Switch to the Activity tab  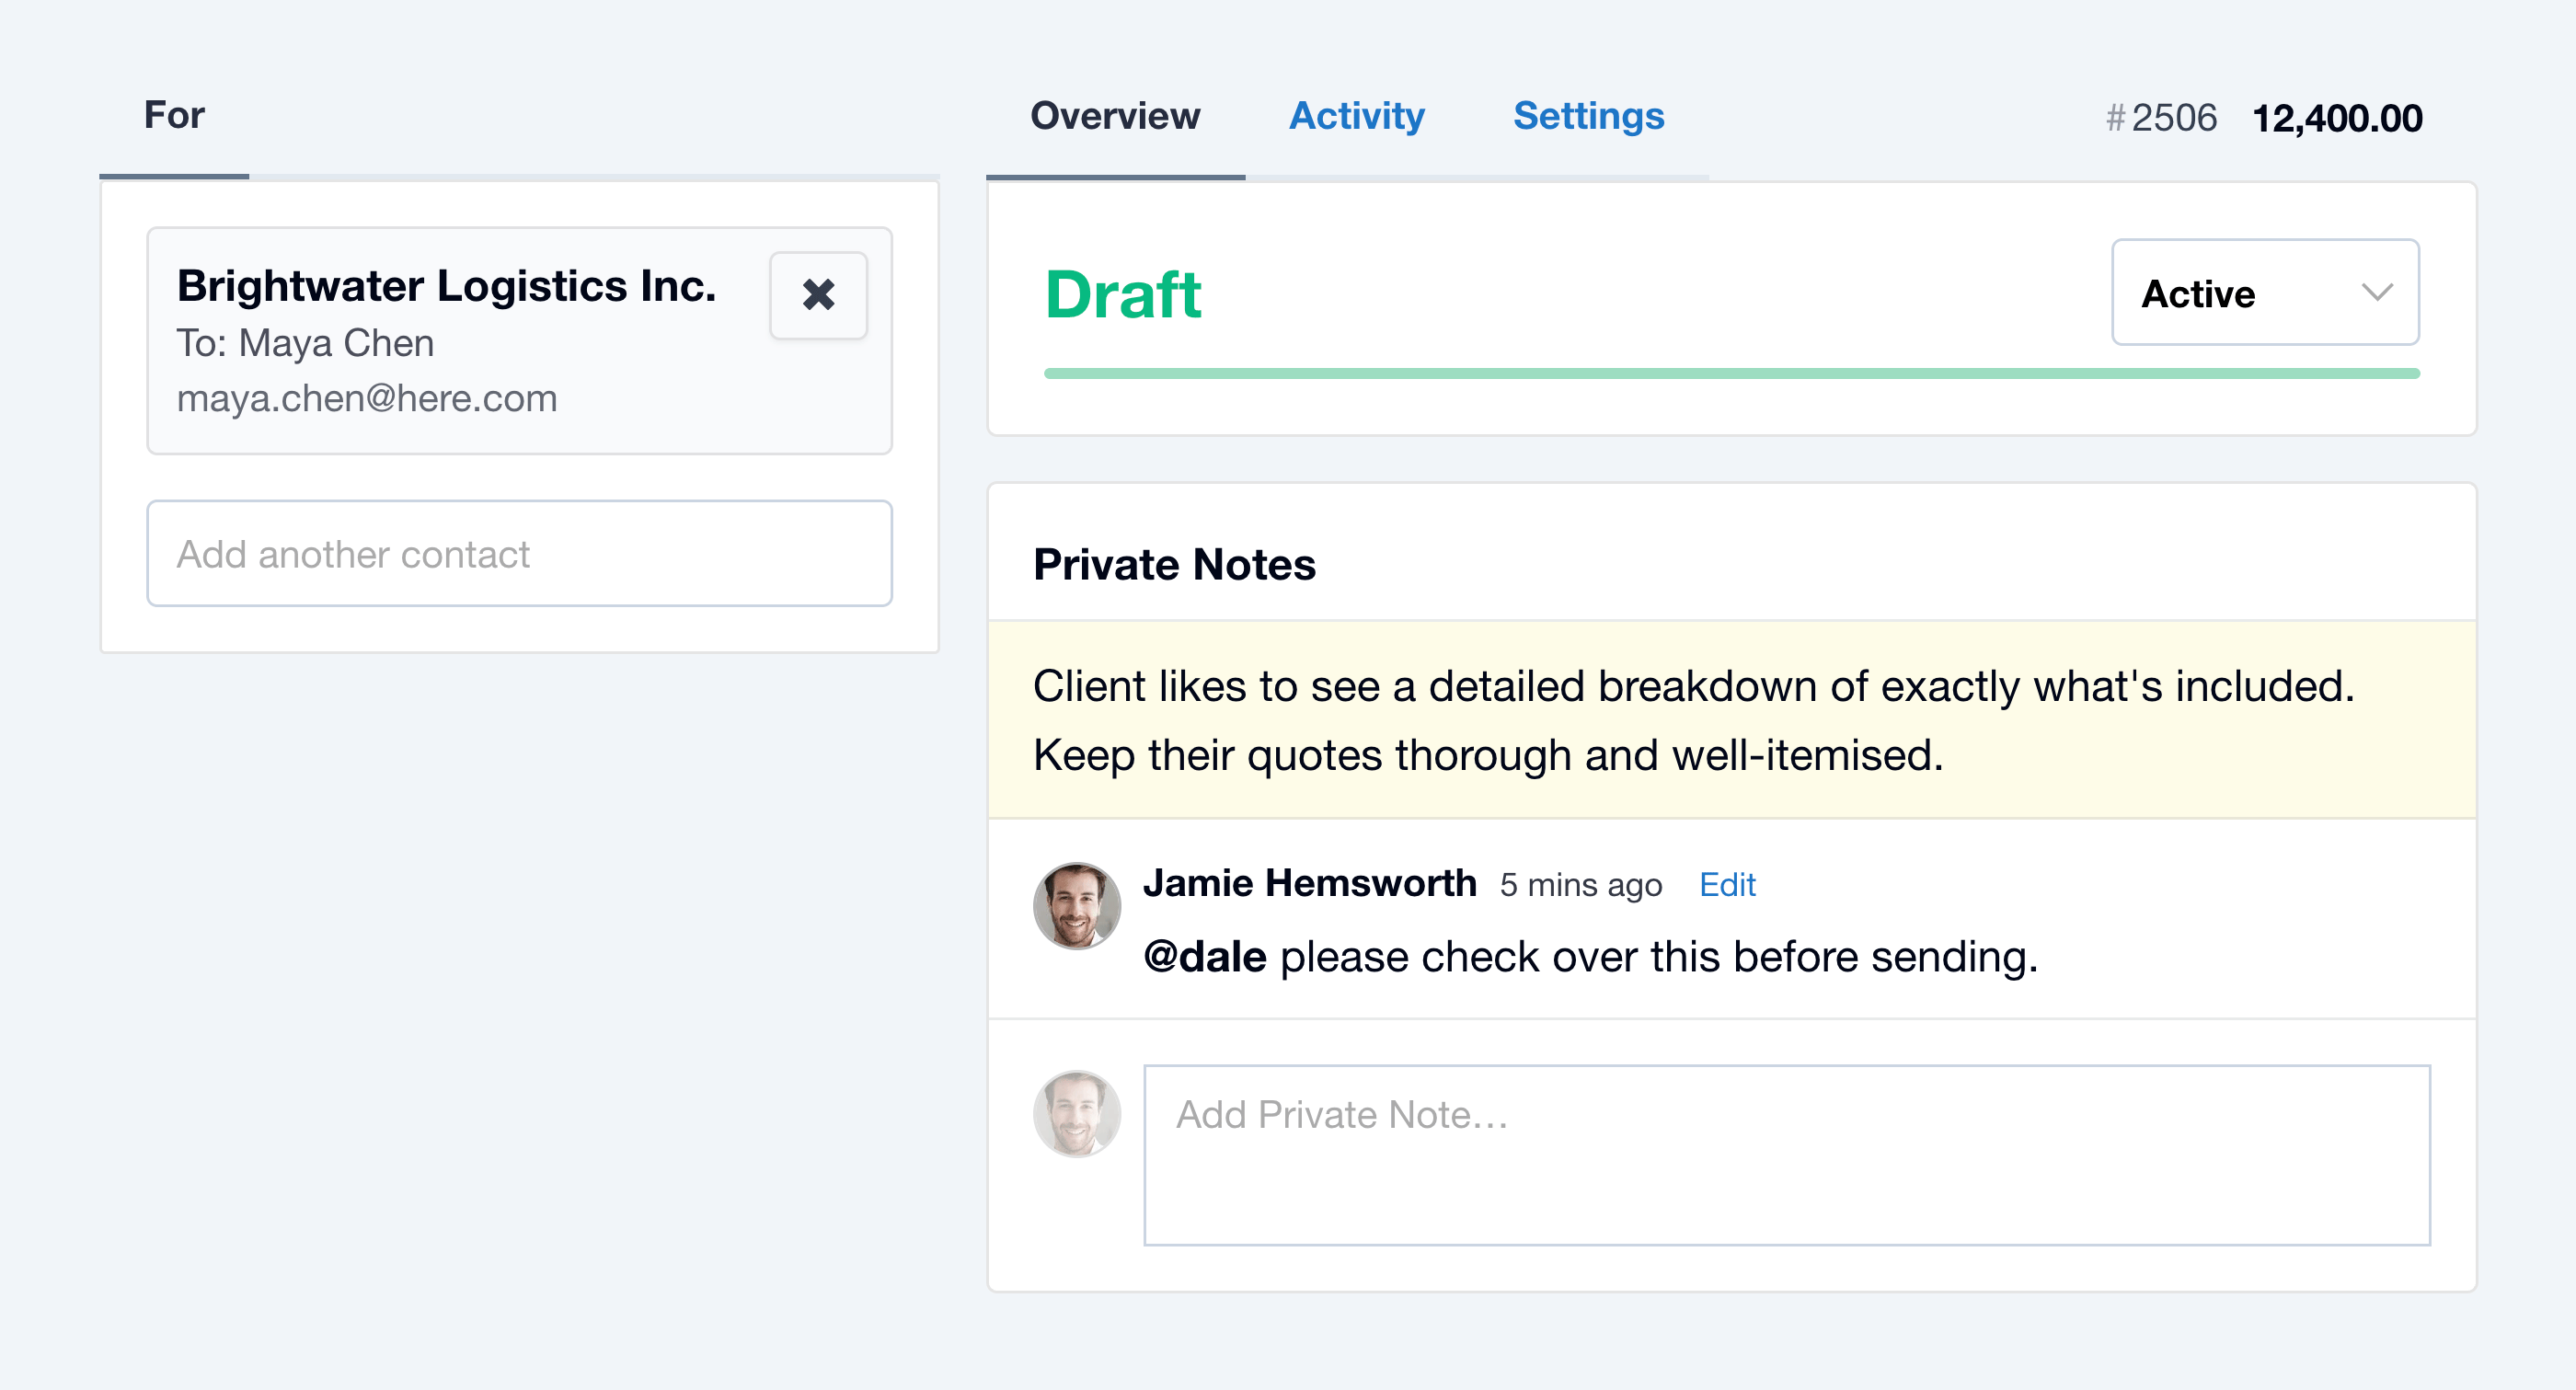pyautogui.click(x=1356, y=116)
